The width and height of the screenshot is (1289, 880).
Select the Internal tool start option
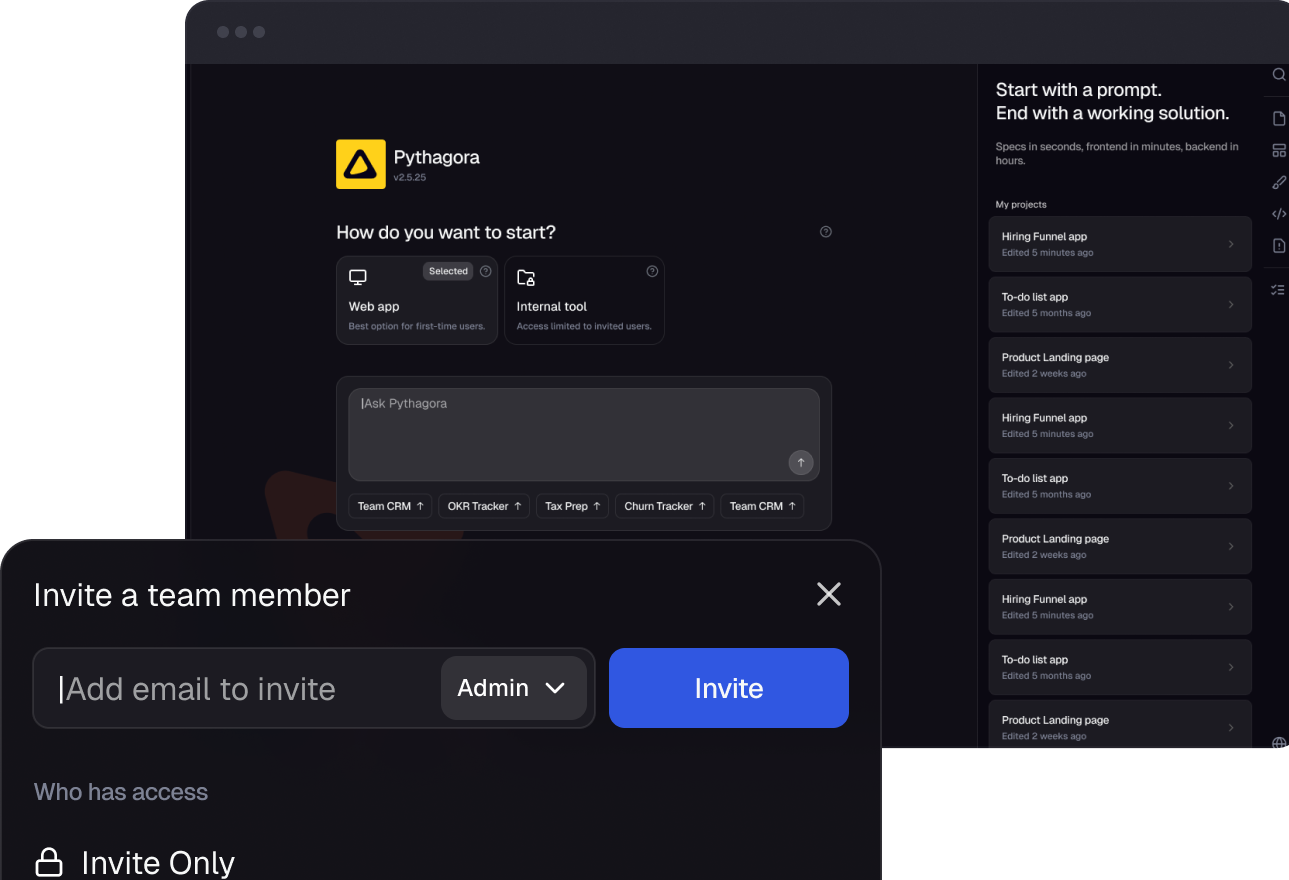tap(584, 300)
